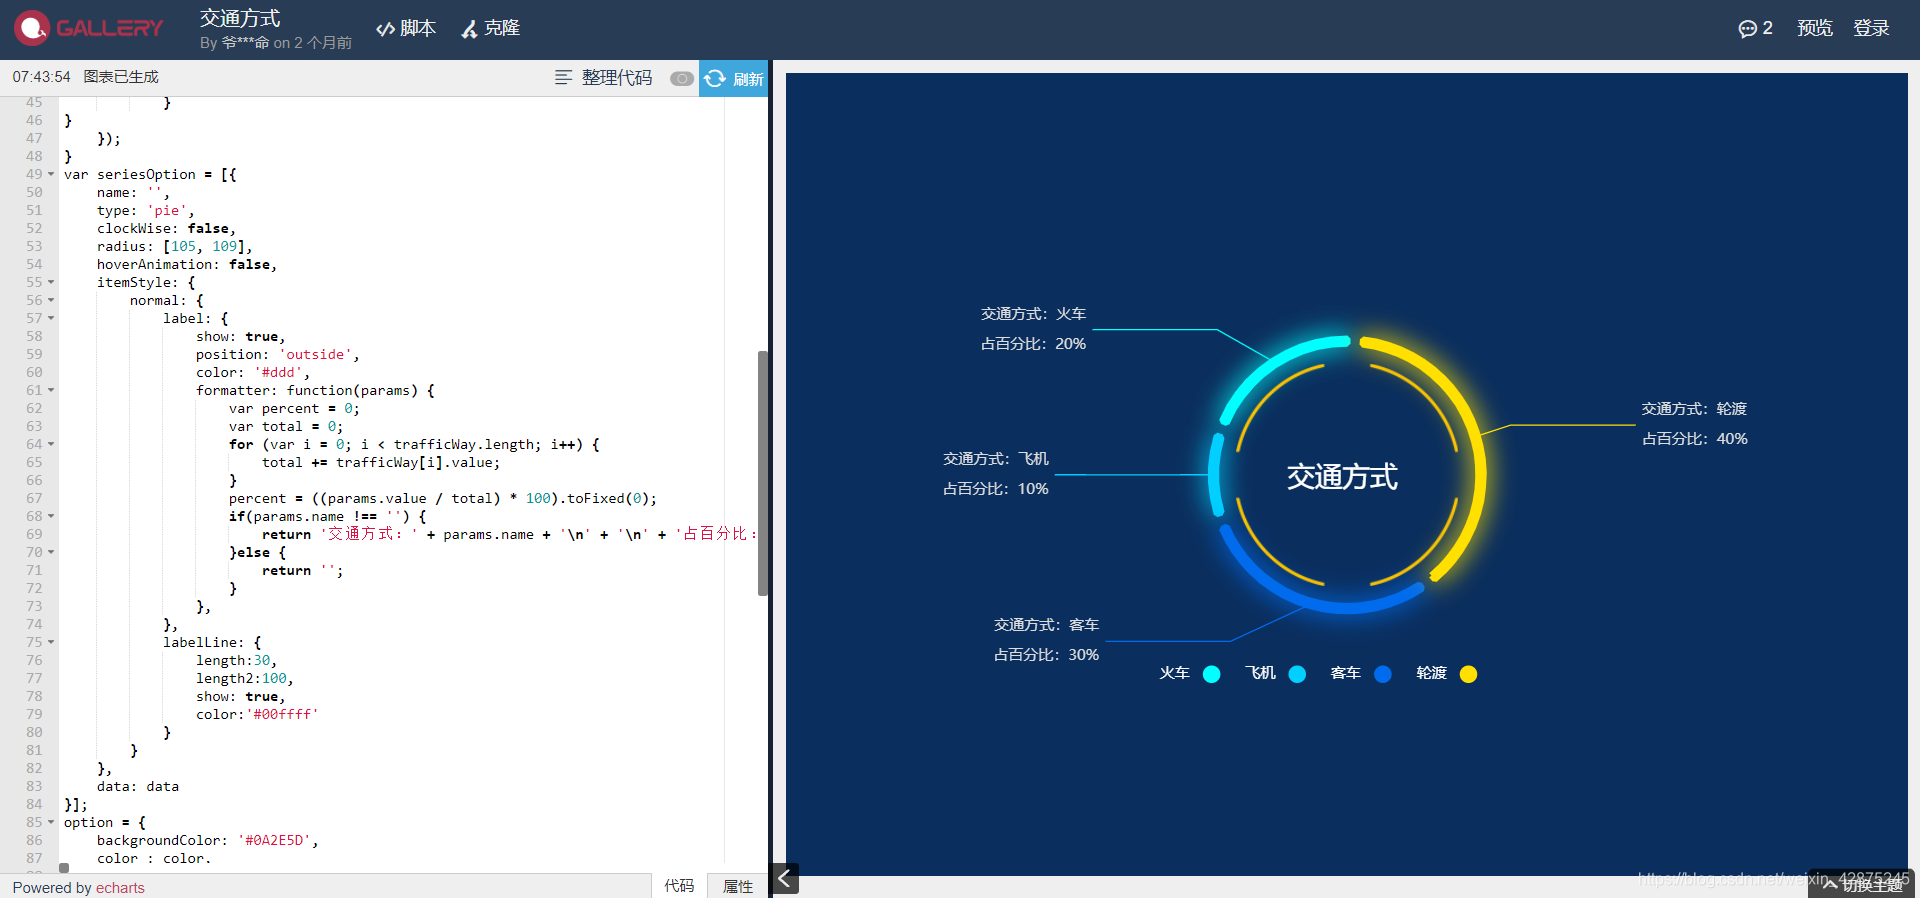Fold the if block at line 68
This screenshot has height=898, width=1920.
(51, 516)
